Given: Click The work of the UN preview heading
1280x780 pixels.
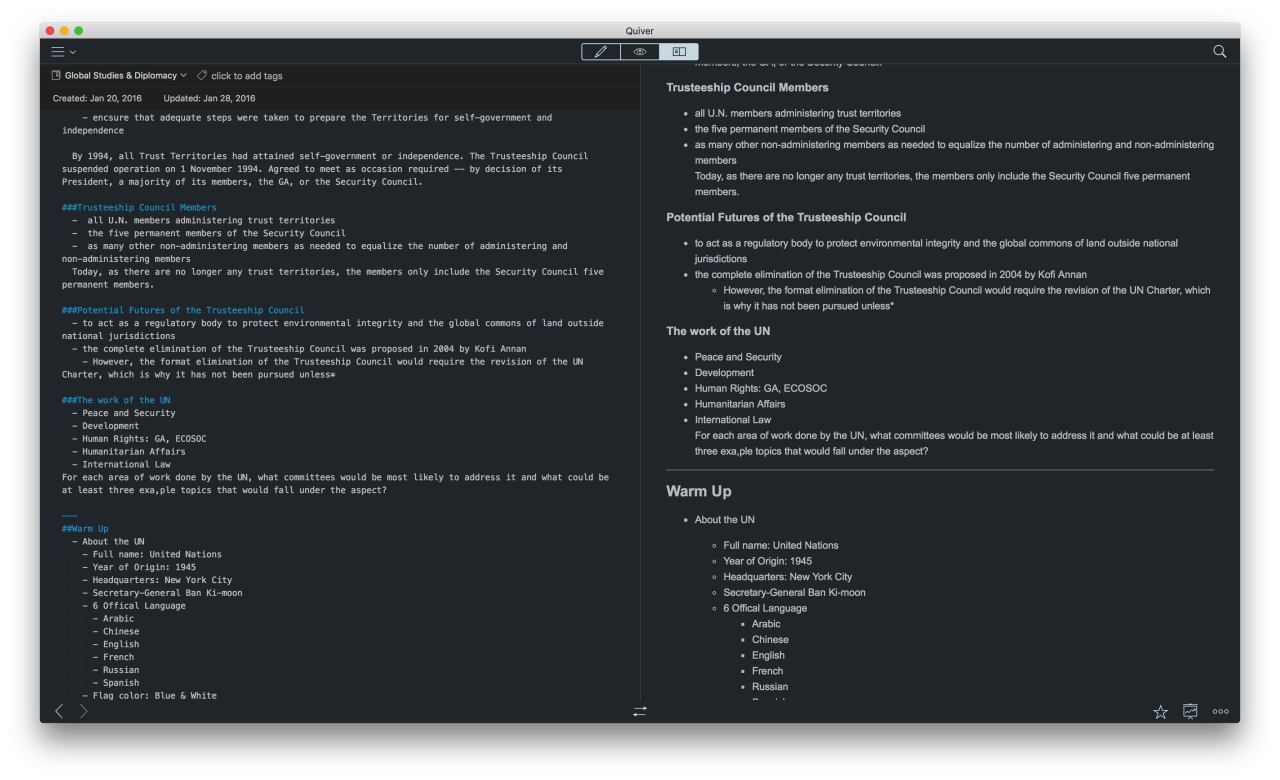Looking at the screenshot, I should pyautogui.click(x=718, y=331).
